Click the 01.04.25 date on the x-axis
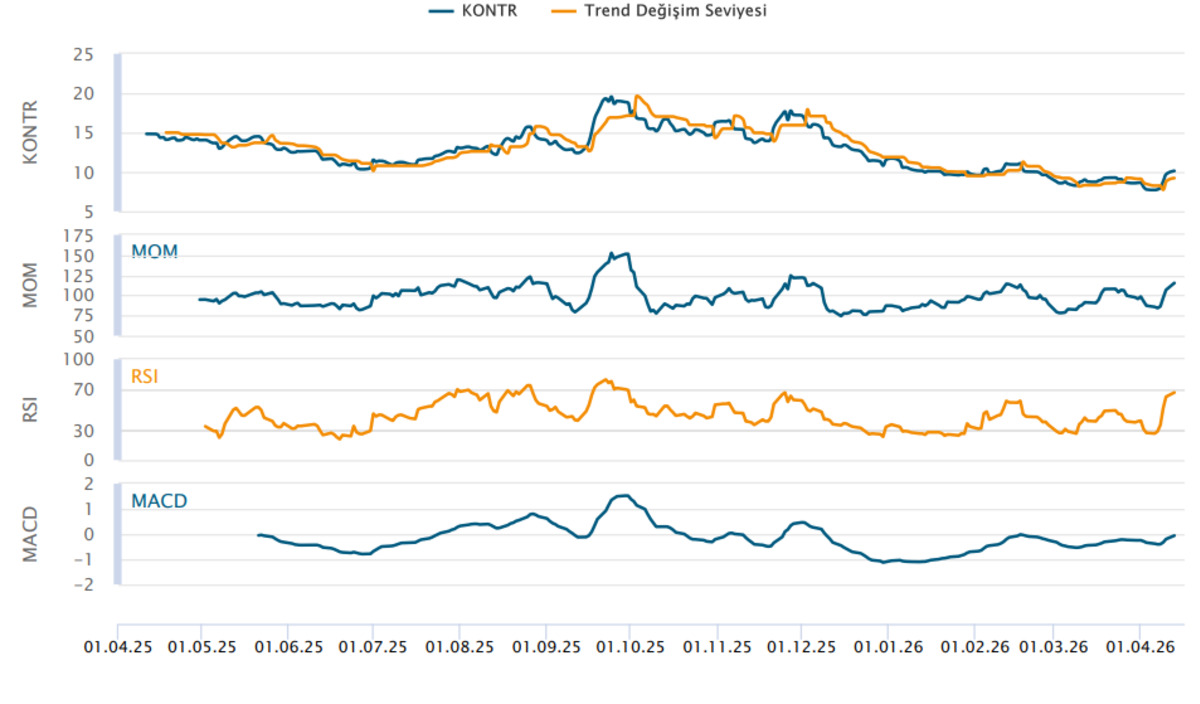The height and width of the screenshot is (704, 1200). point(118,647)
